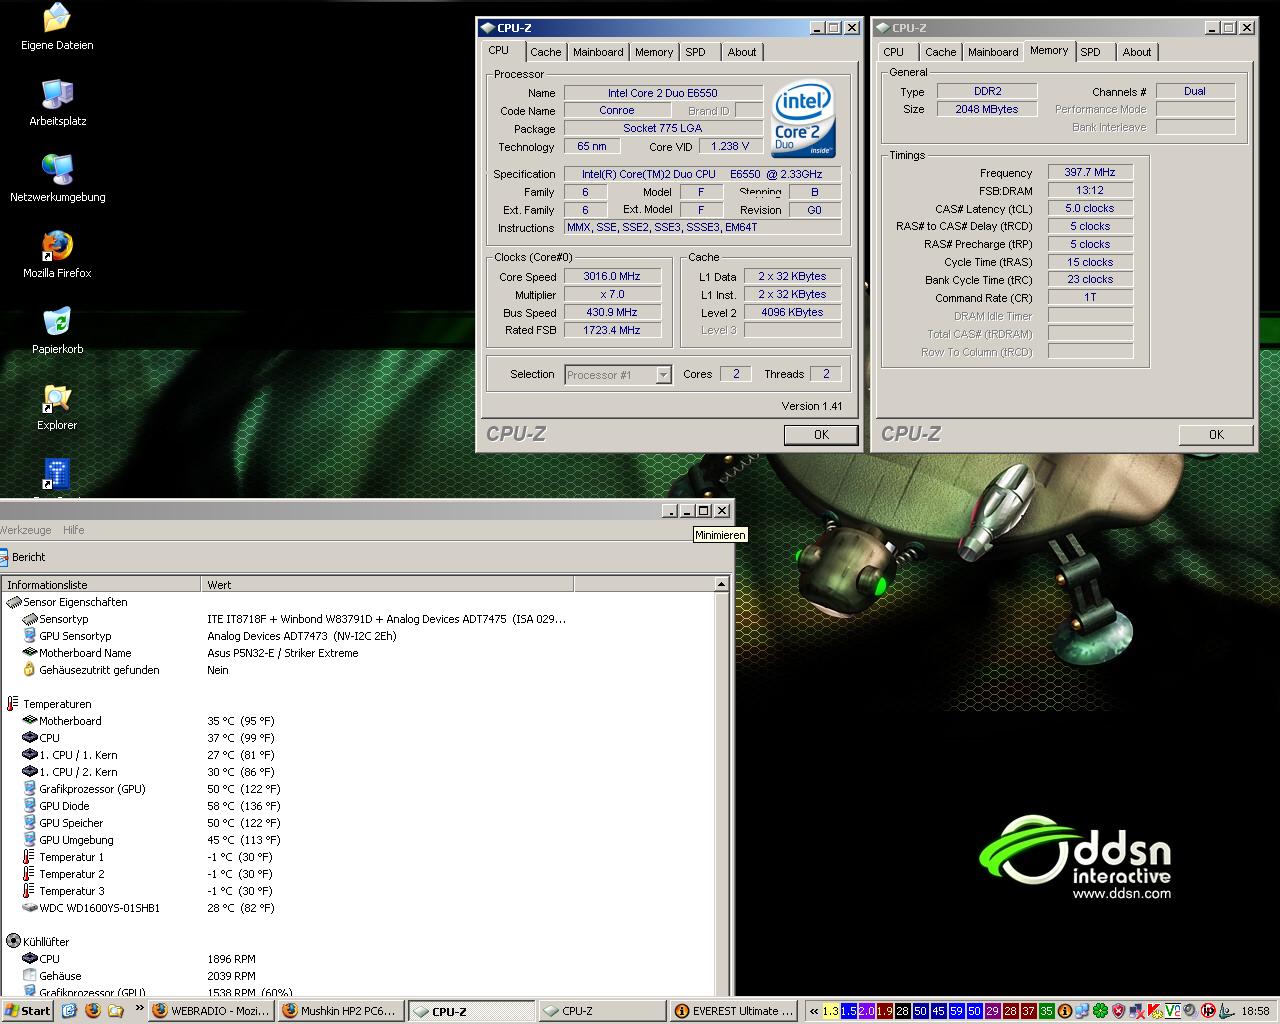
Task: Expand hidden tray icons with the arrow
Action: [814, 1011]
